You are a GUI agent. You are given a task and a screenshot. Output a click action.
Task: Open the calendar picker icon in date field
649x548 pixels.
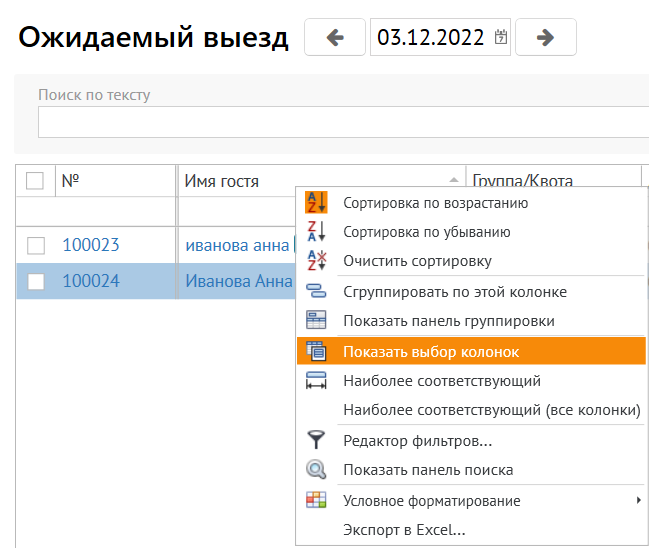click(501, 37)
